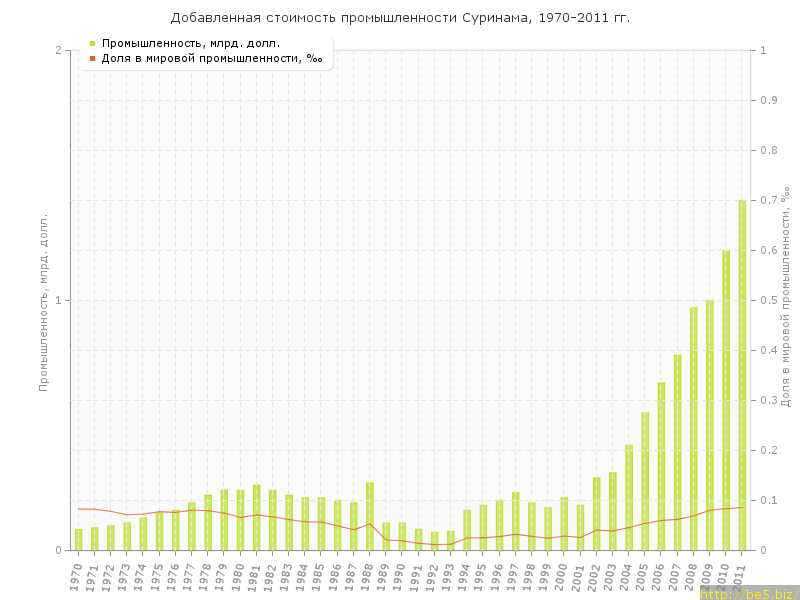Click the 1970 label on the x-axis

pyautogui.click(x=77, y=576)
